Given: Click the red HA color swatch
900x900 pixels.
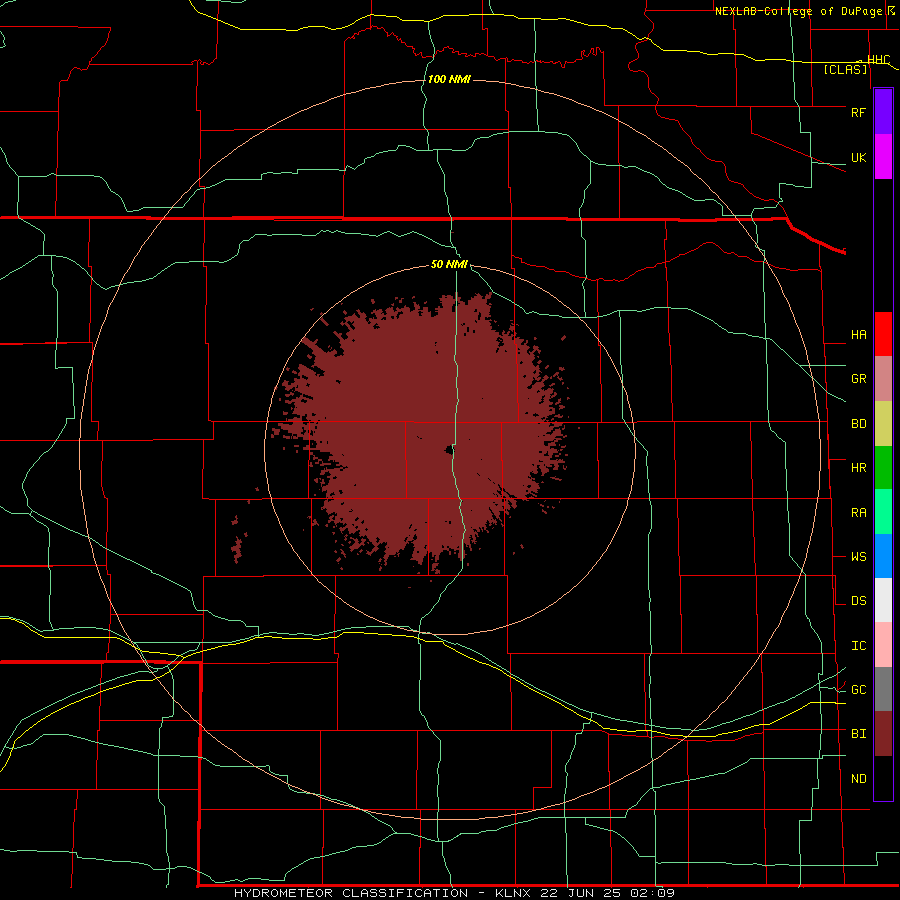Looking at the screenshot, I should point(883,334).
